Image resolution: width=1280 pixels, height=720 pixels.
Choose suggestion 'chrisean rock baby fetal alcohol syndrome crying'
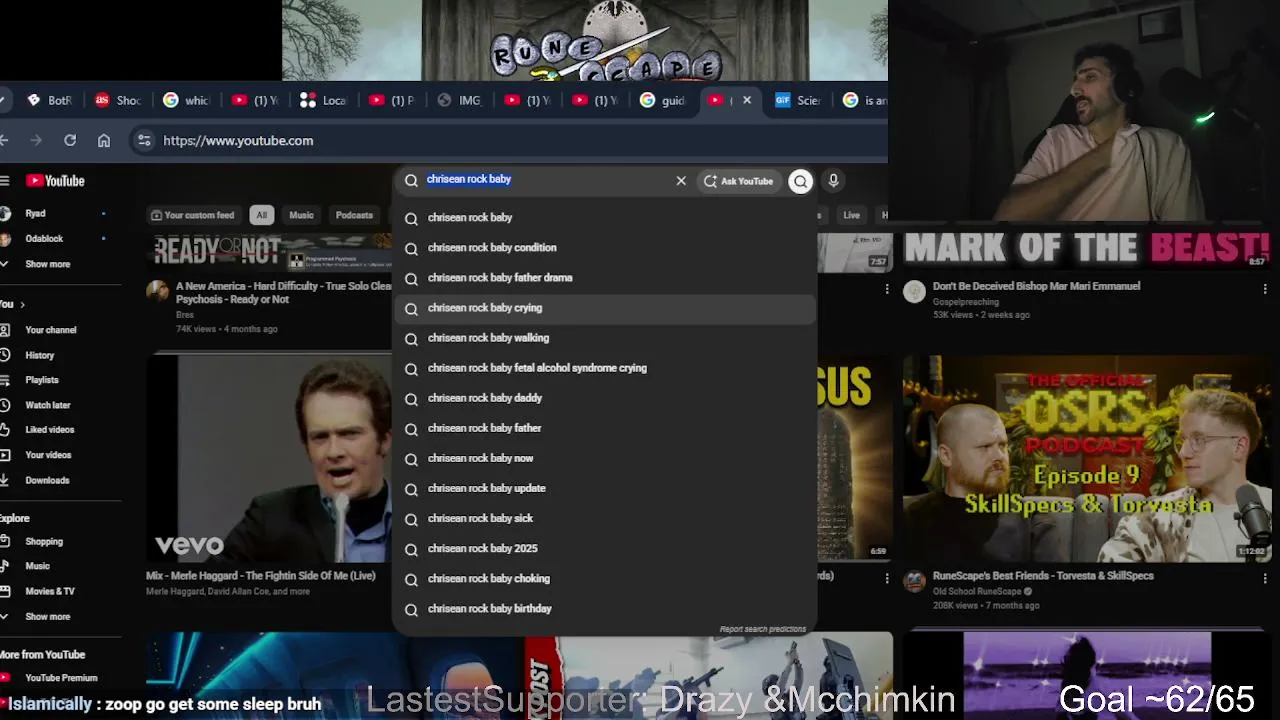pos(606,368)
